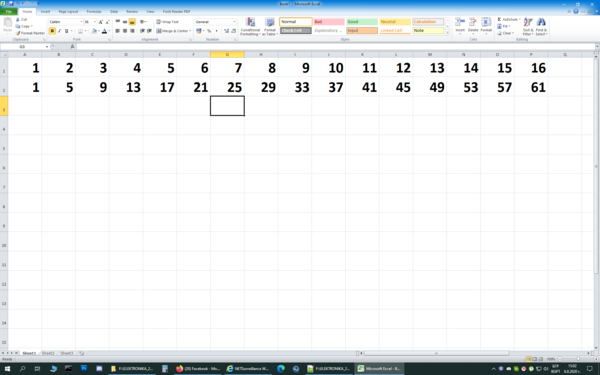Expand the font size dropdown
Screen dimensions: 600x375
[x=95, y=22]
